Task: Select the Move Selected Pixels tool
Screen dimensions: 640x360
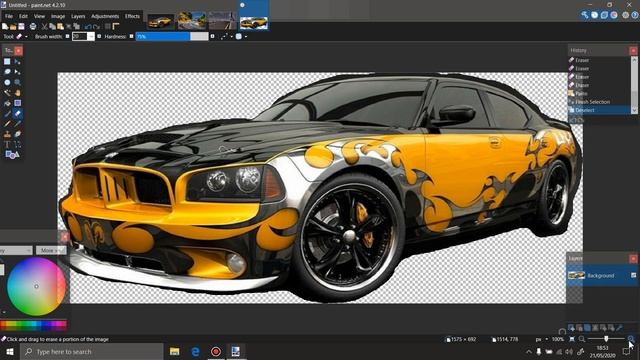Action: [x=18, y=62]
